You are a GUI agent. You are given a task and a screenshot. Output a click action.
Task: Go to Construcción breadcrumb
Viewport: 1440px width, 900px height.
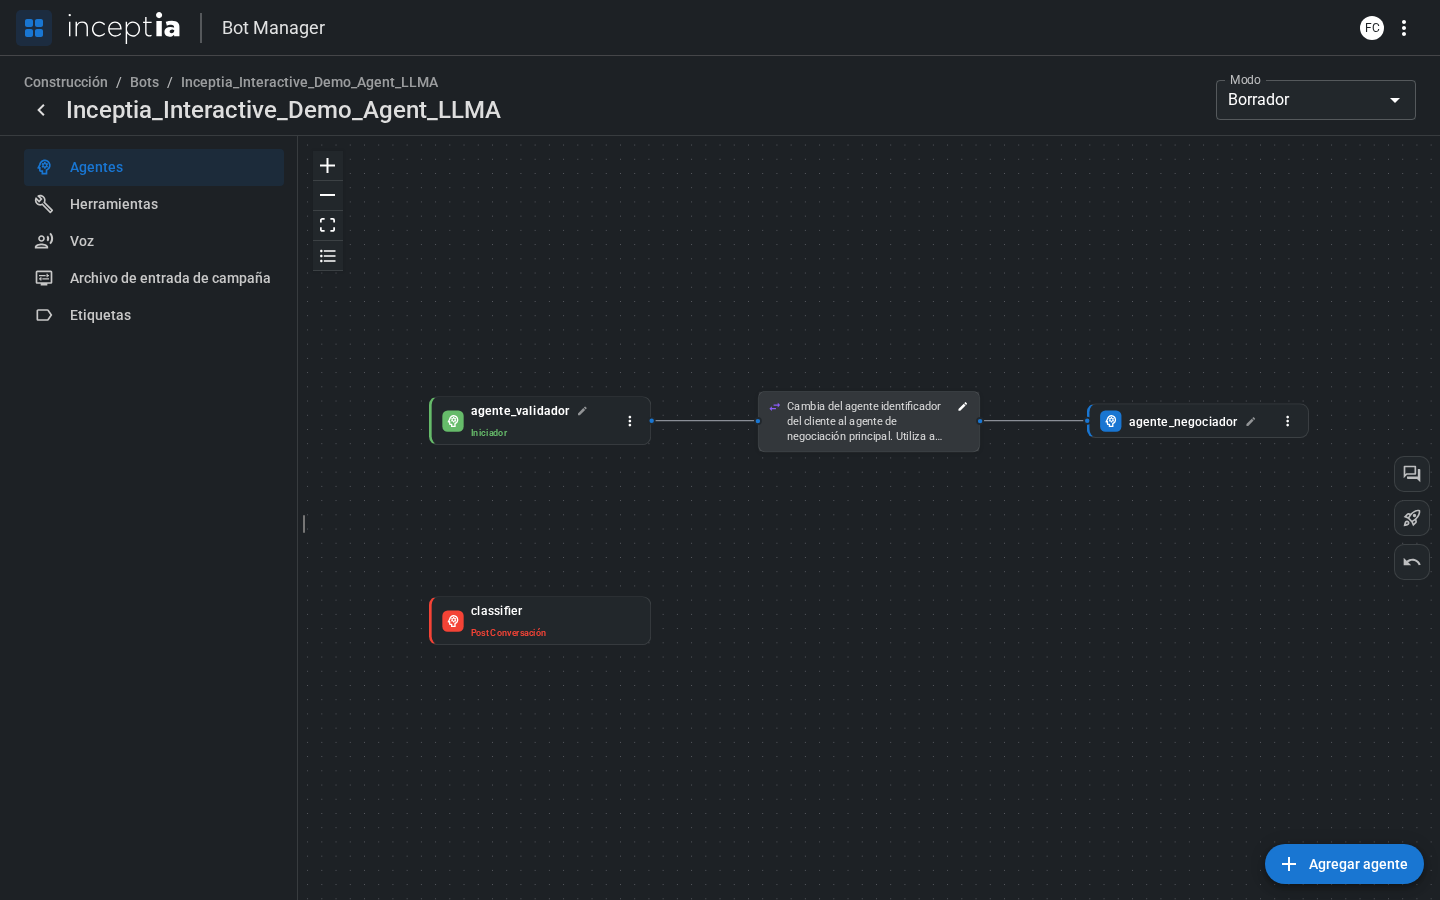(66, 82)
